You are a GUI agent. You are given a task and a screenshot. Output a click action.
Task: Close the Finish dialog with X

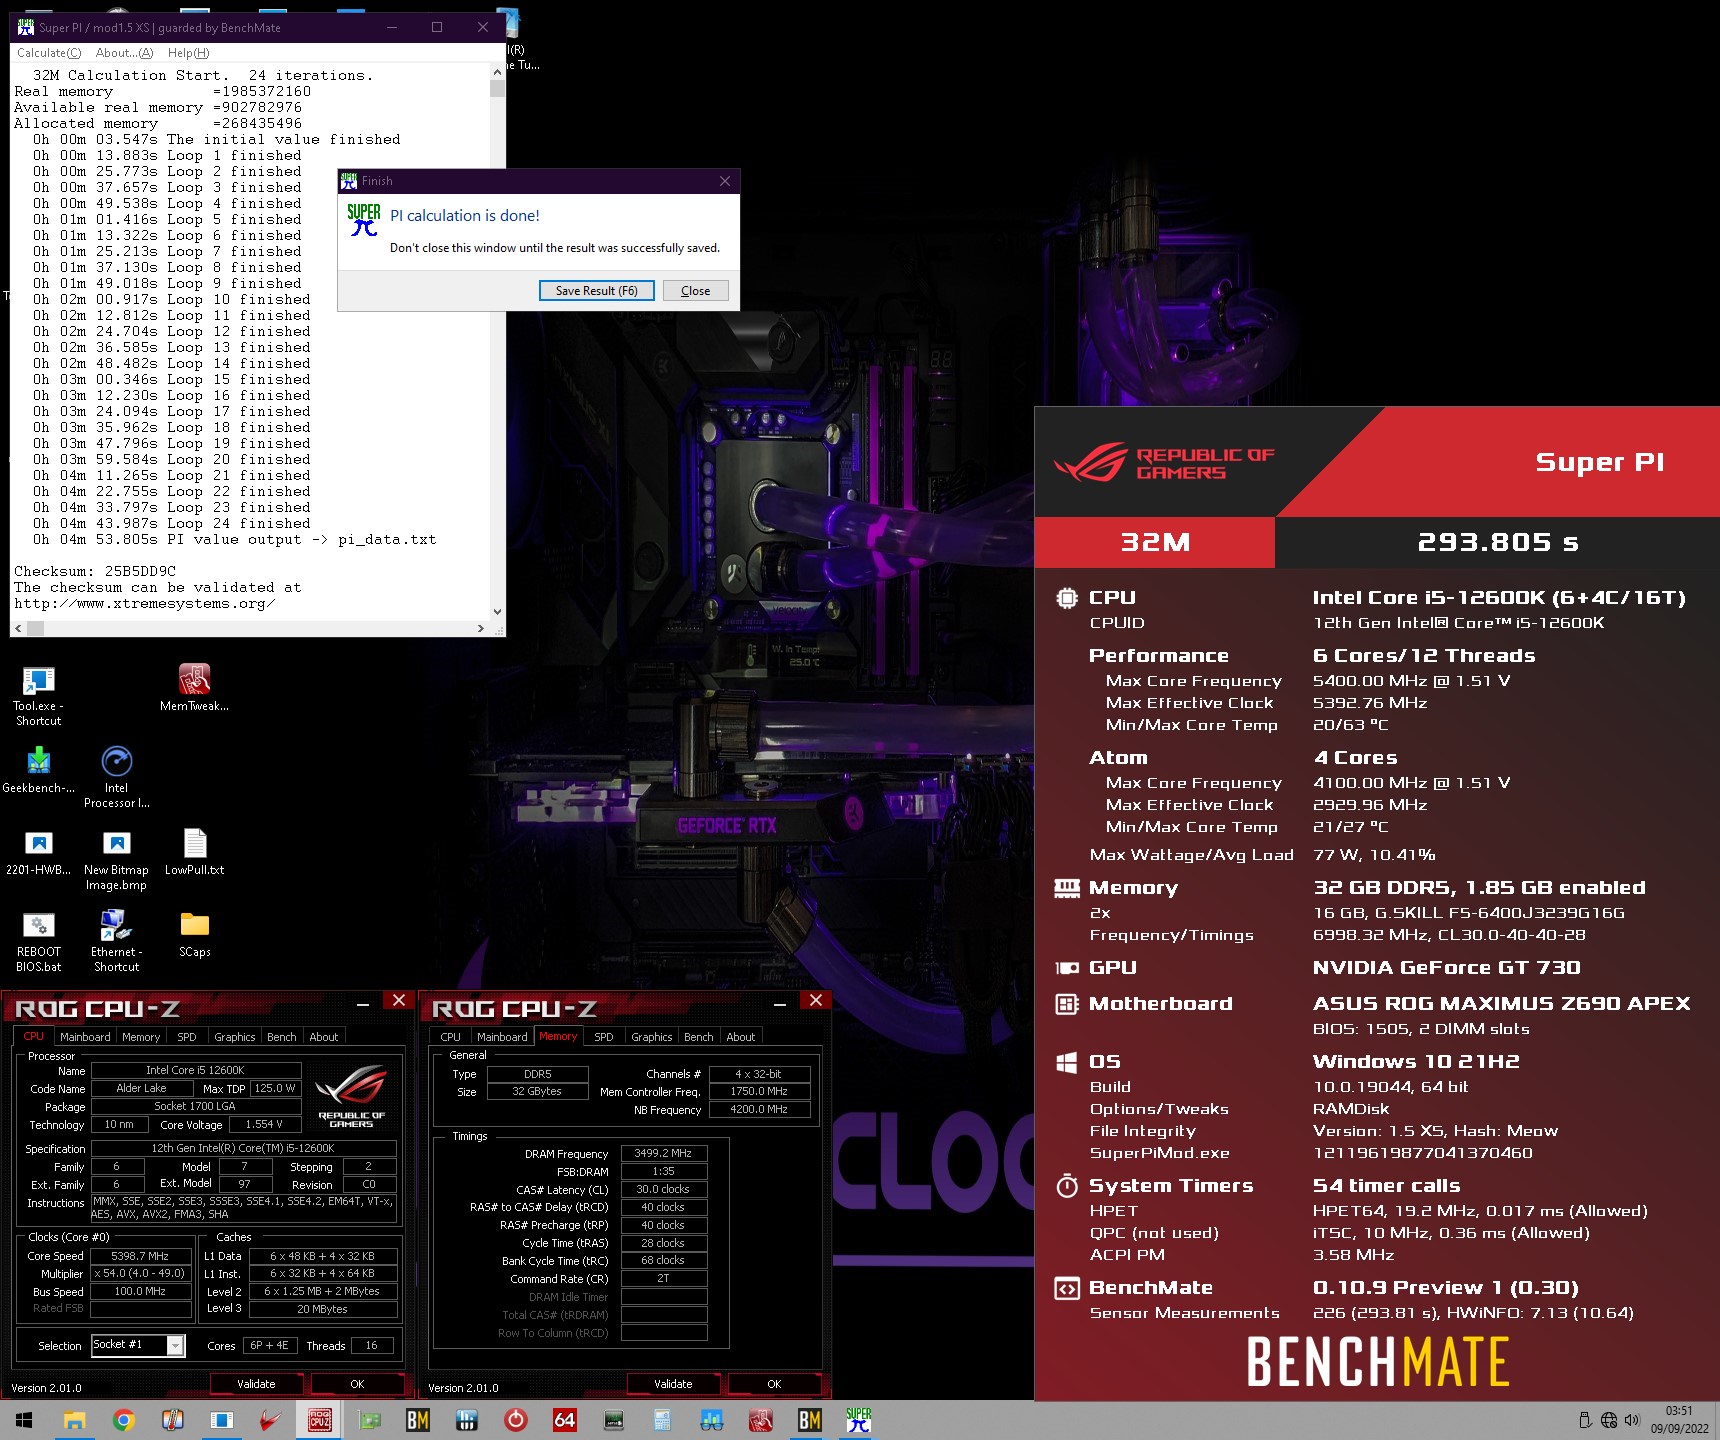(x=725, y=181)
